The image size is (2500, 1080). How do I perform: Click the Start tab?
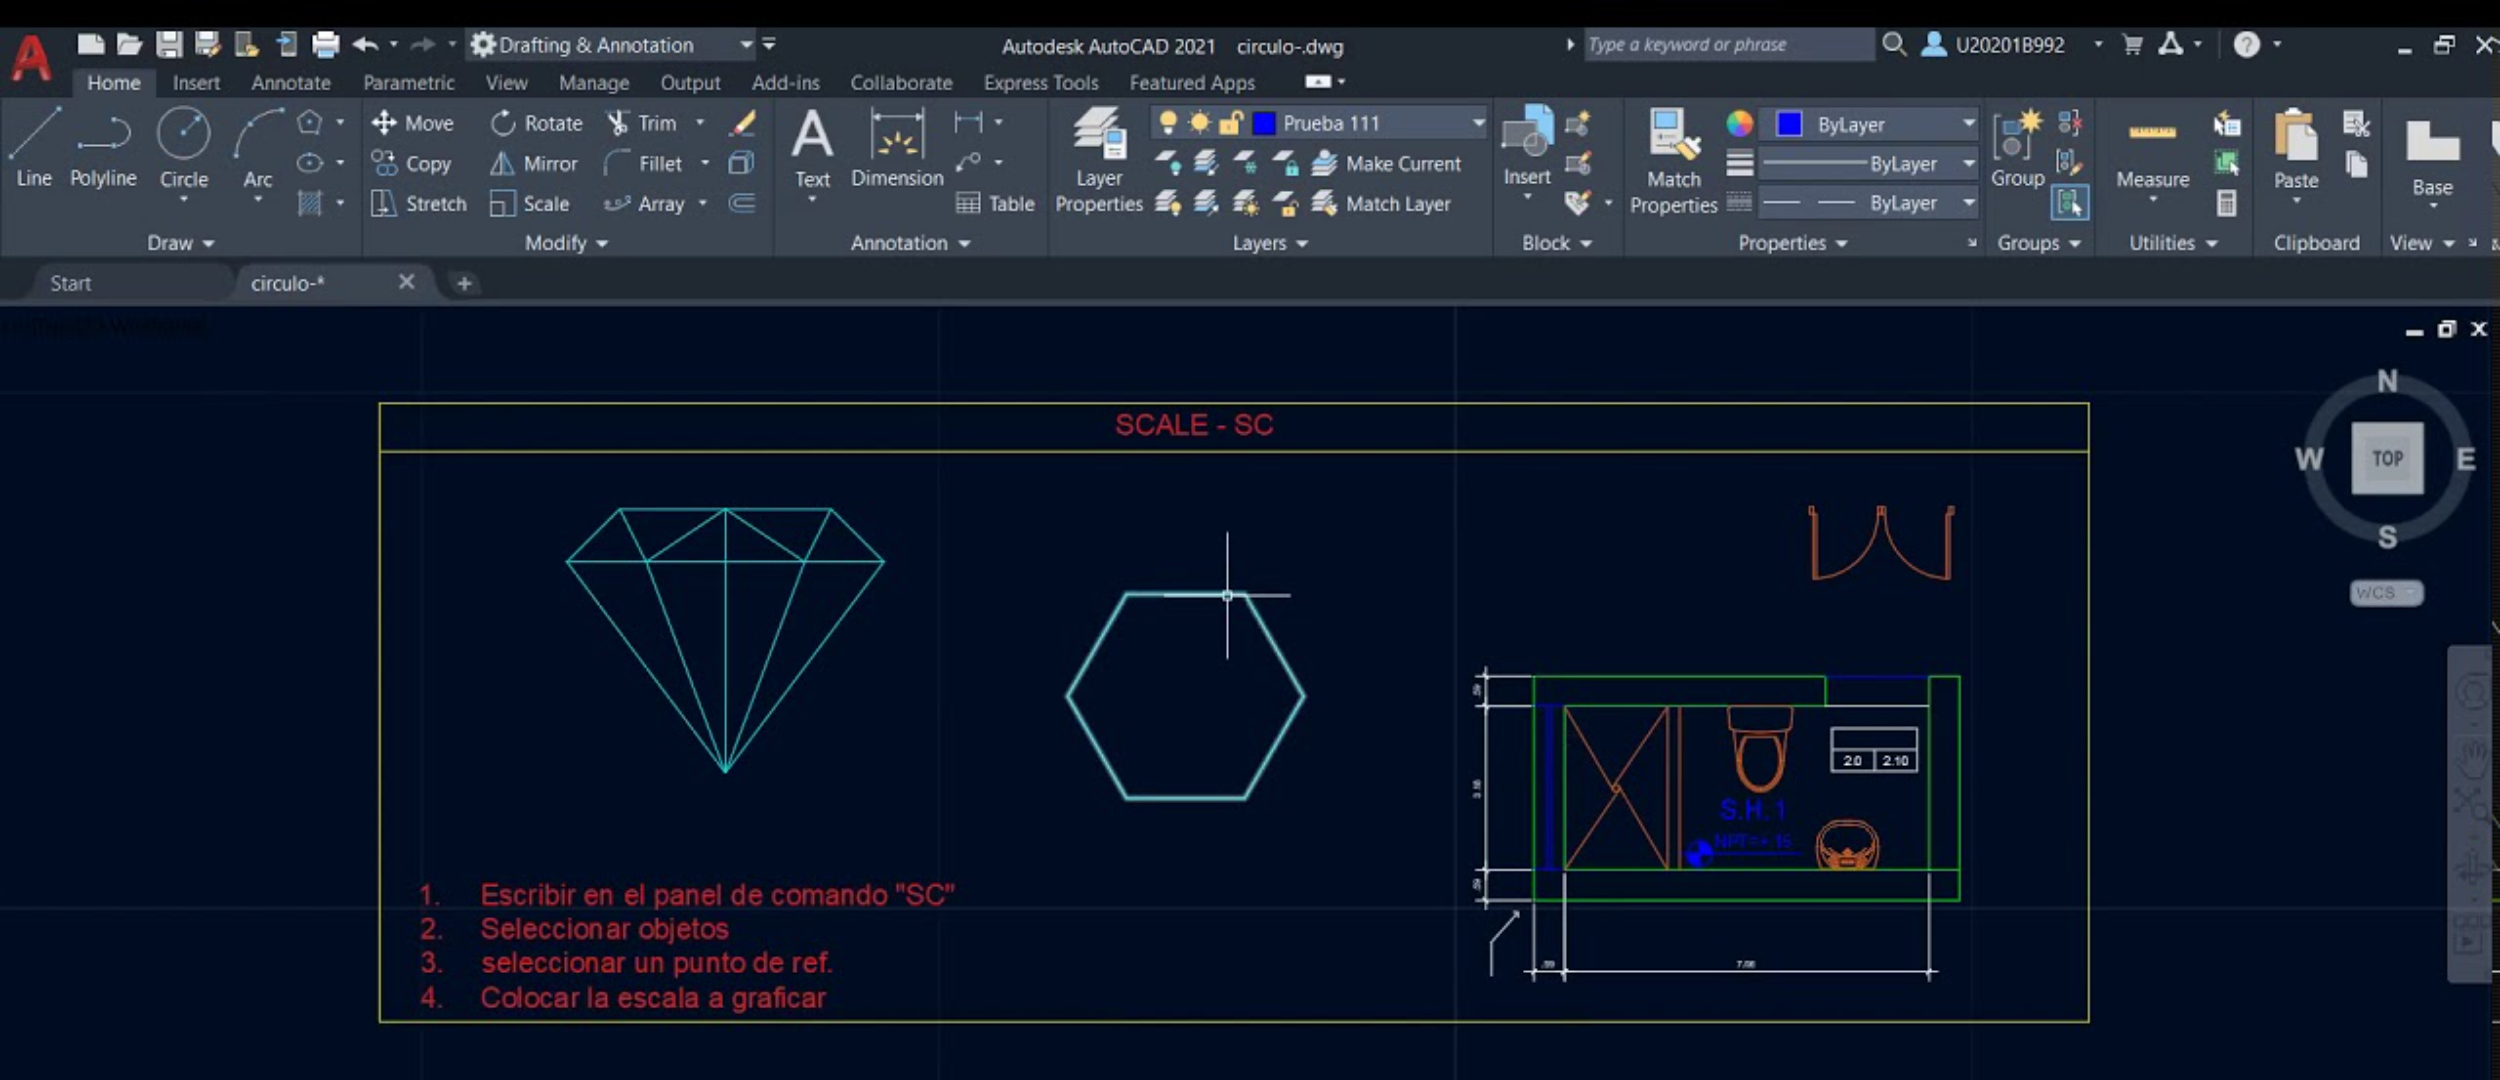(x=70, y=283)
